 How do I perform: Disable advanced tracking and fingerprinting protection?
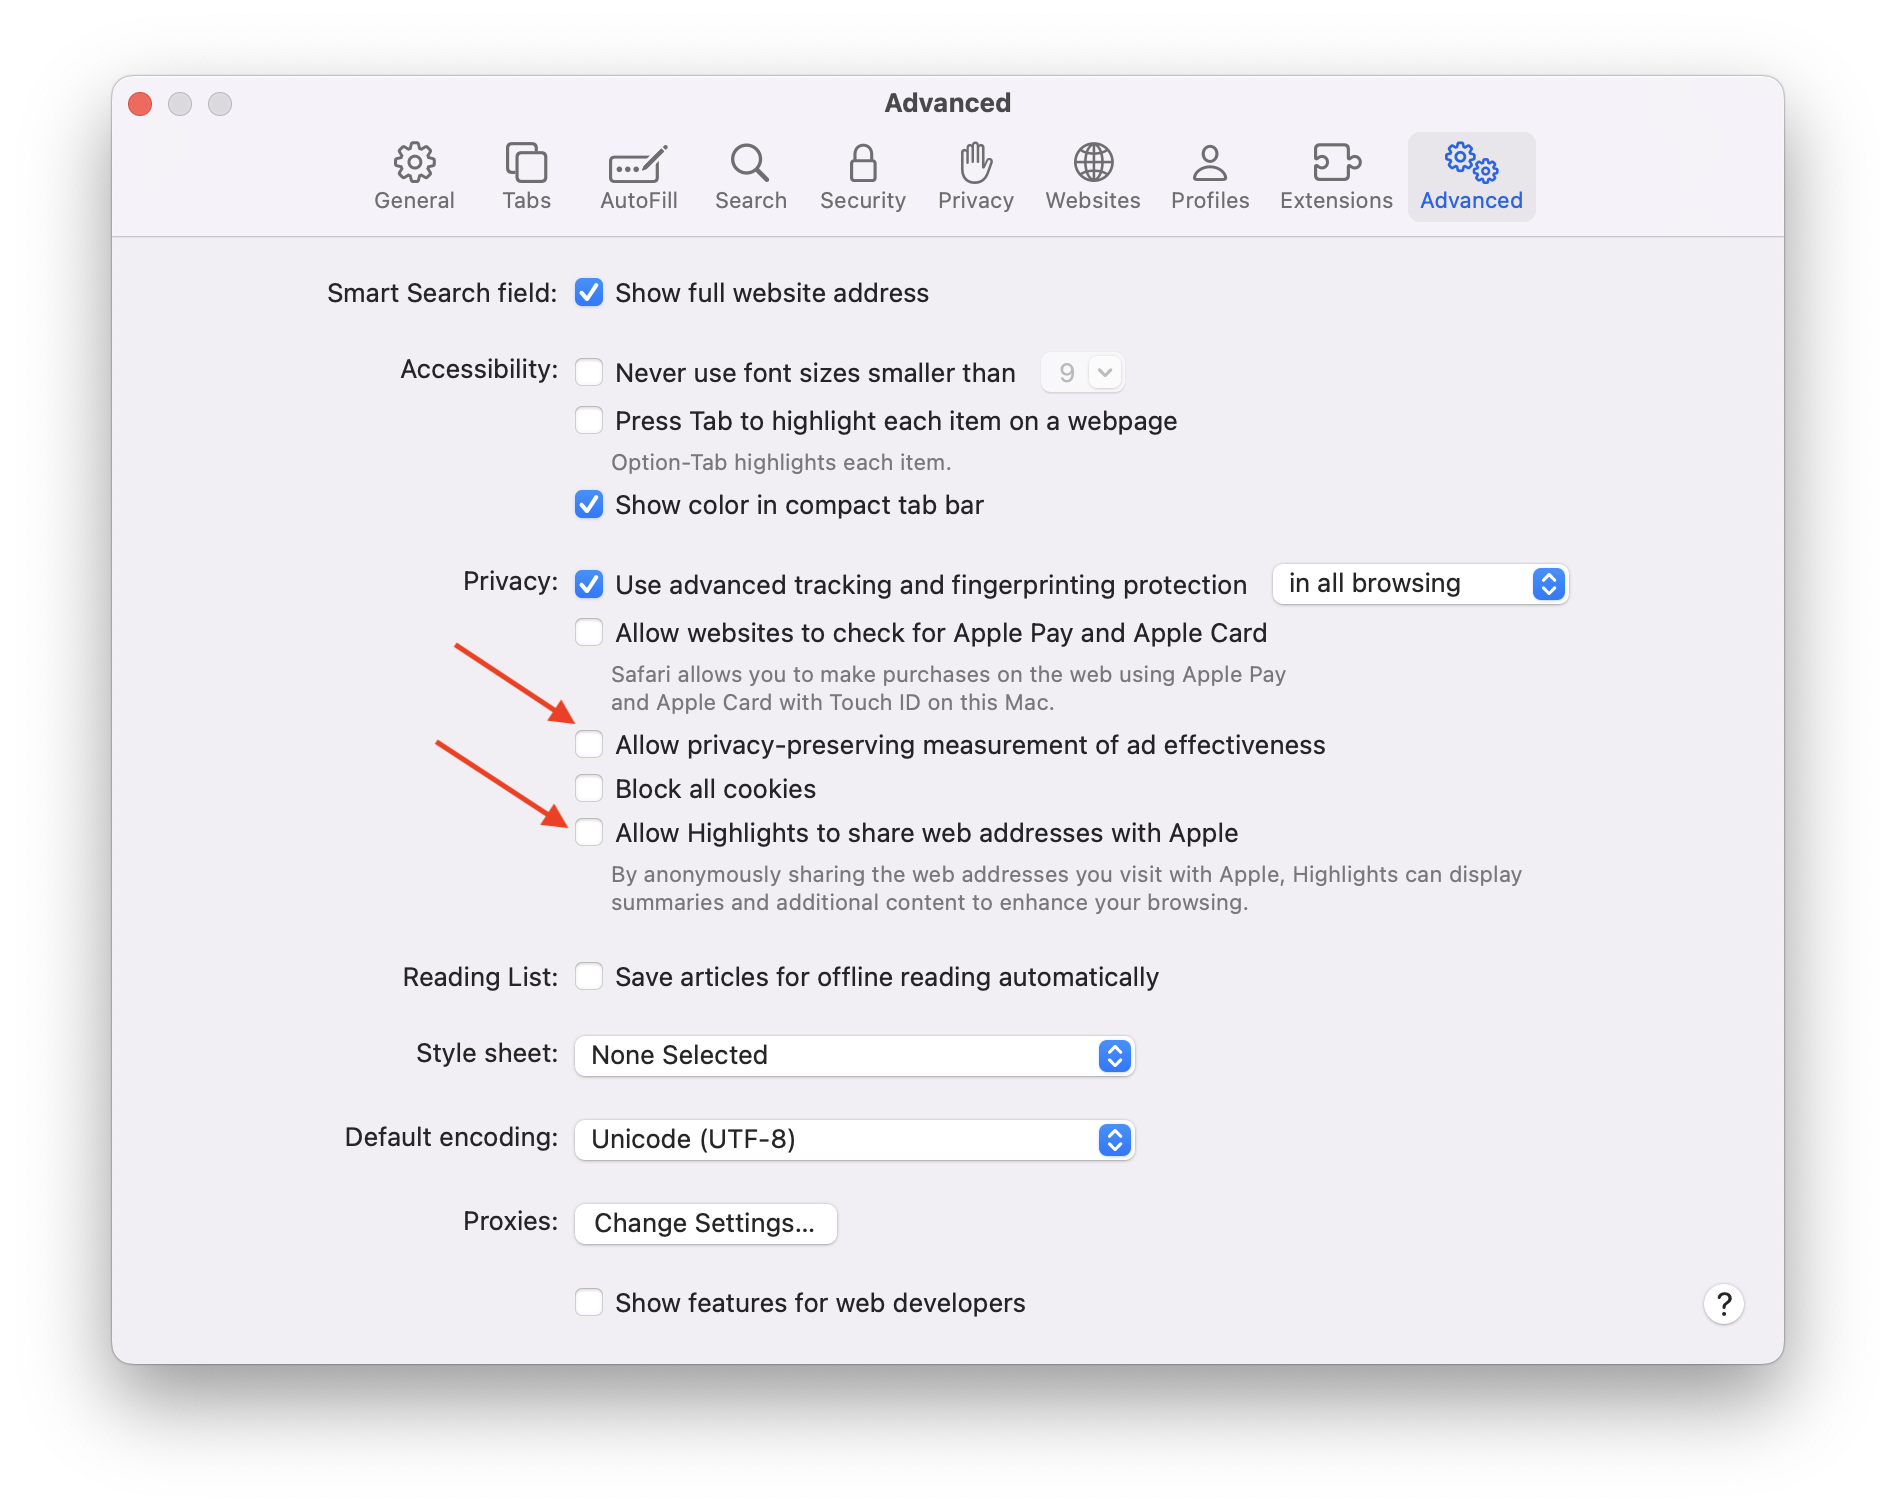[x=589, y=585]
